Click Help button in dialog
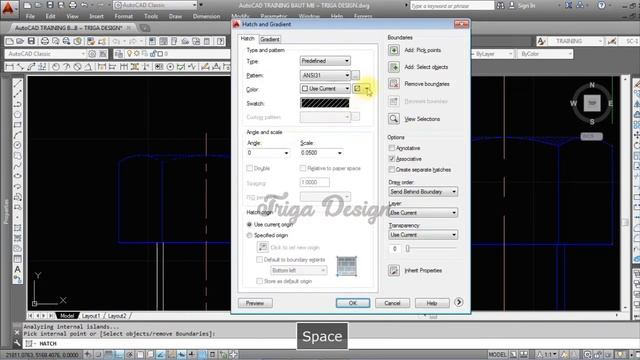The width and height of the screenshot is (640, 360). coord(432,303)
